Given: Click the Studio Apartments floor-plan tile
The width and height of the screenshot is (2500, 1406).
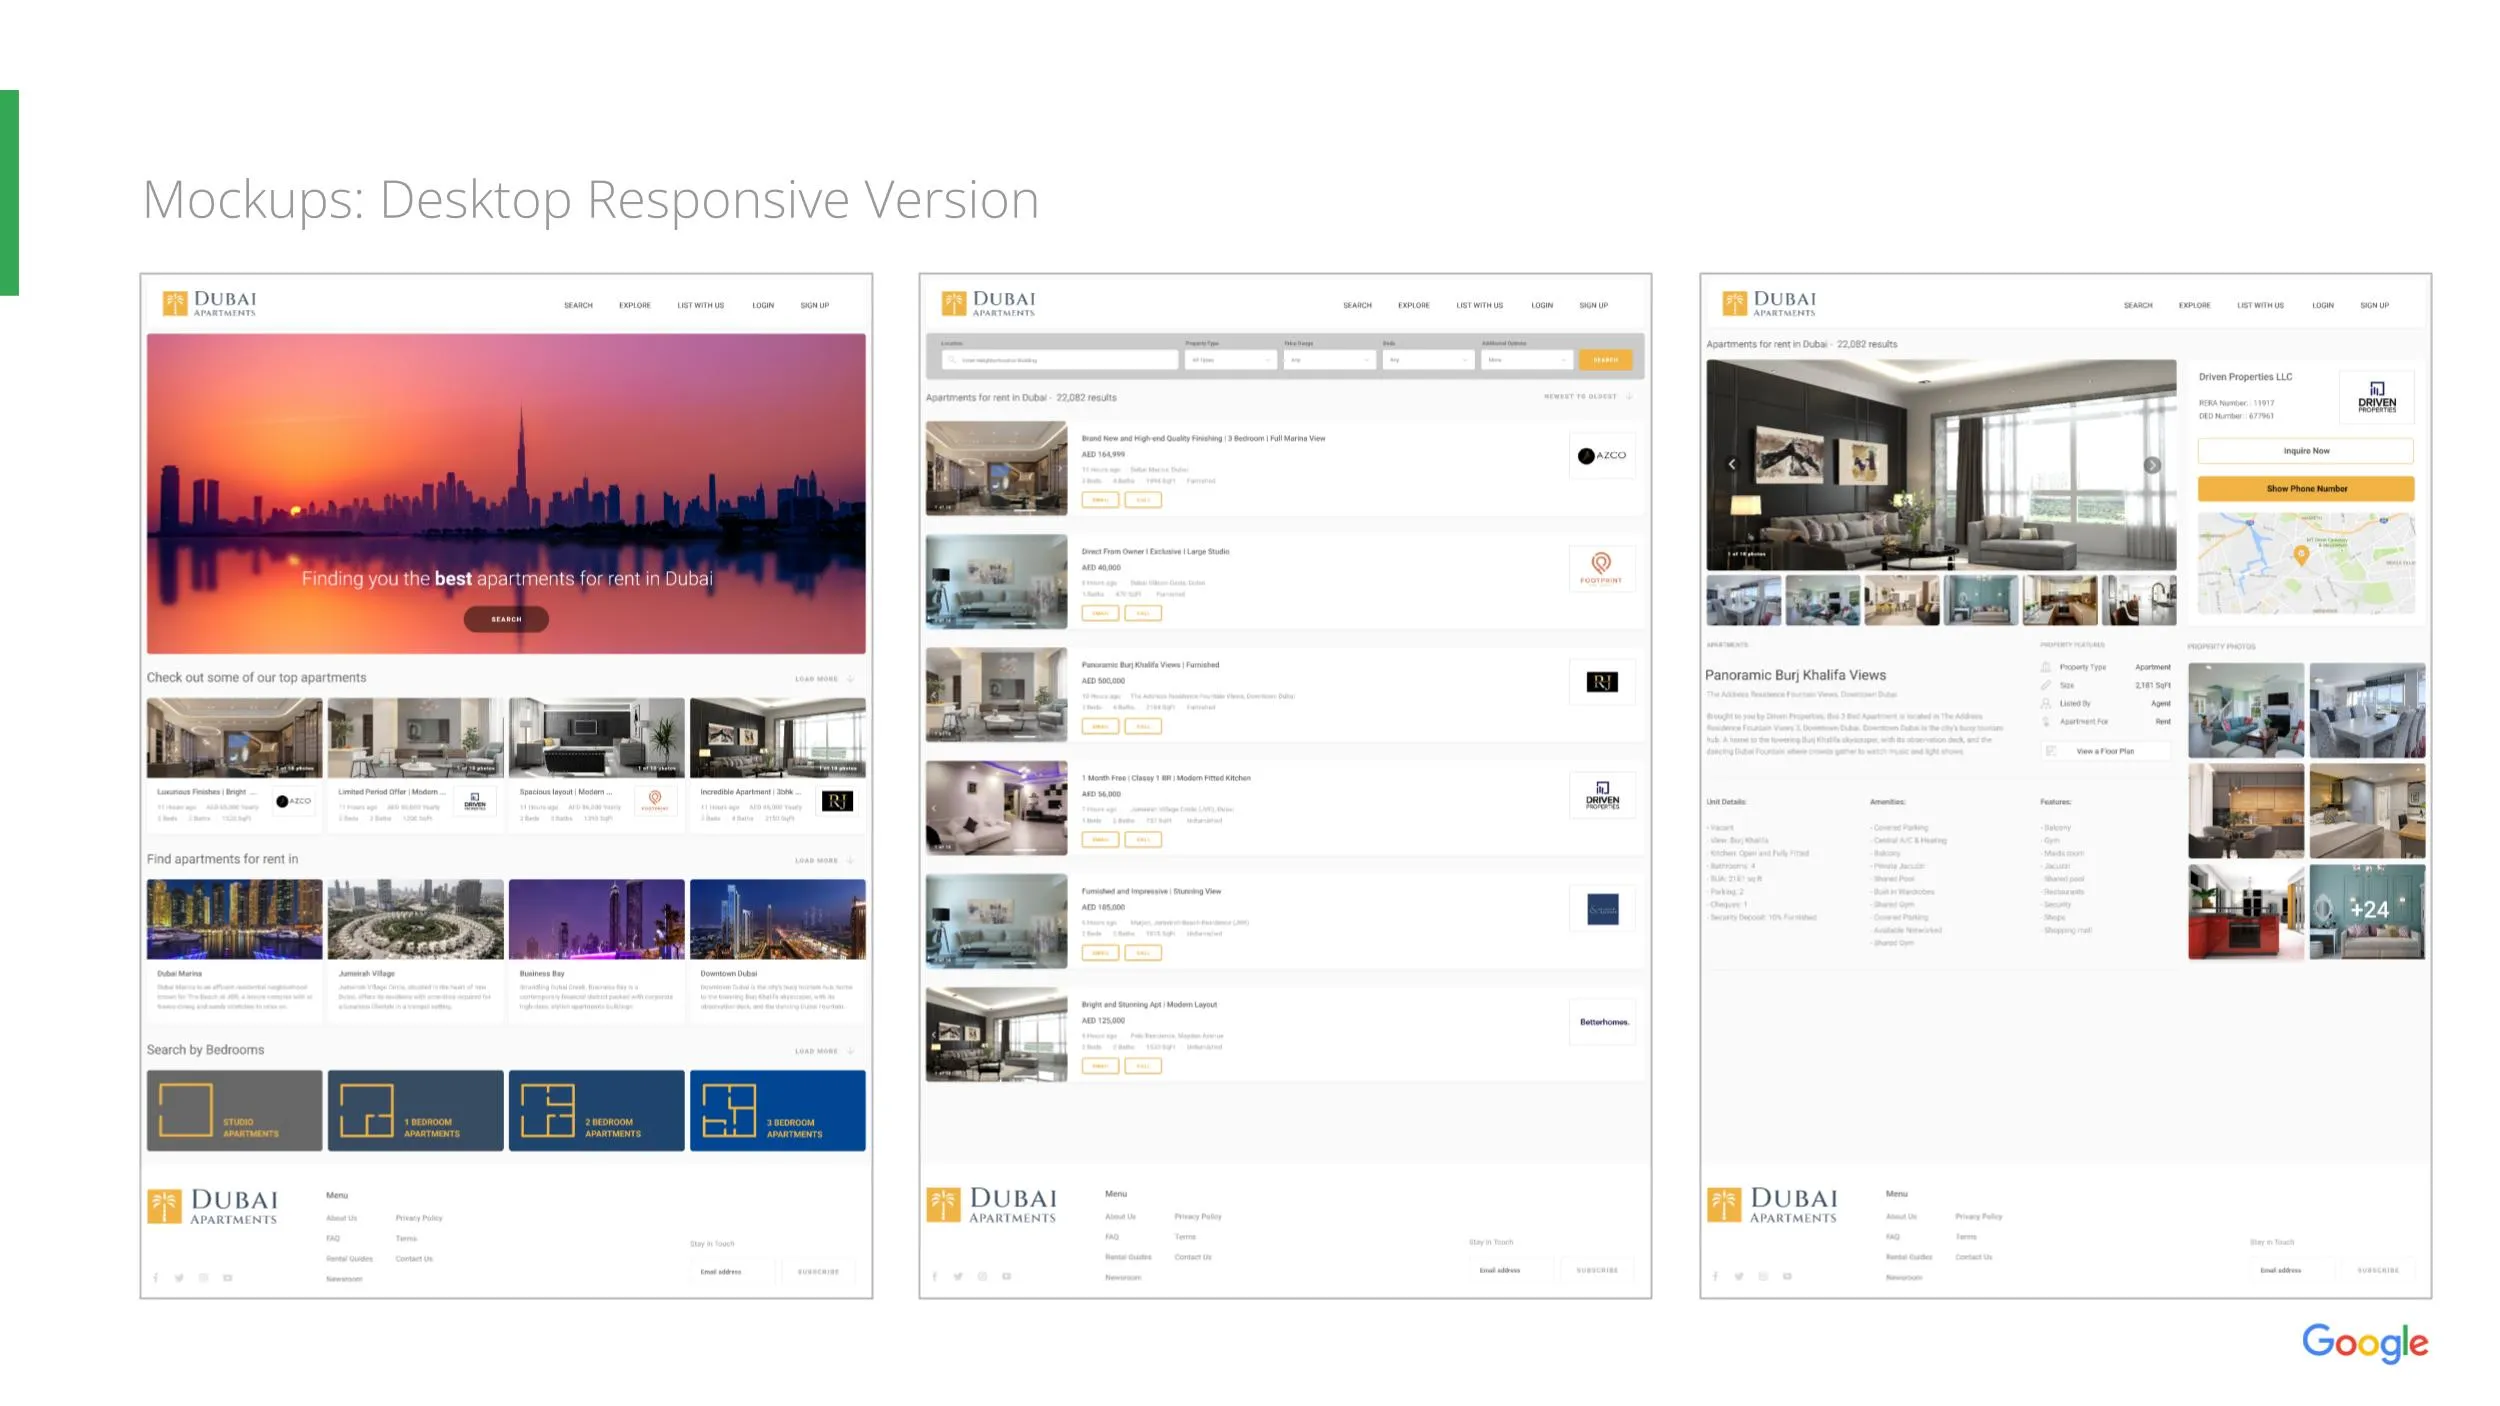Looking at the screenshot, I should pos(234,1110).
